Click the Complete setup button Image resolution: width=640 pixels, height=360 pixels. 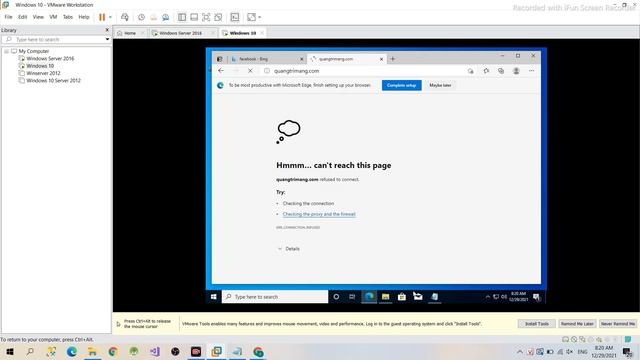coord(402,85)
